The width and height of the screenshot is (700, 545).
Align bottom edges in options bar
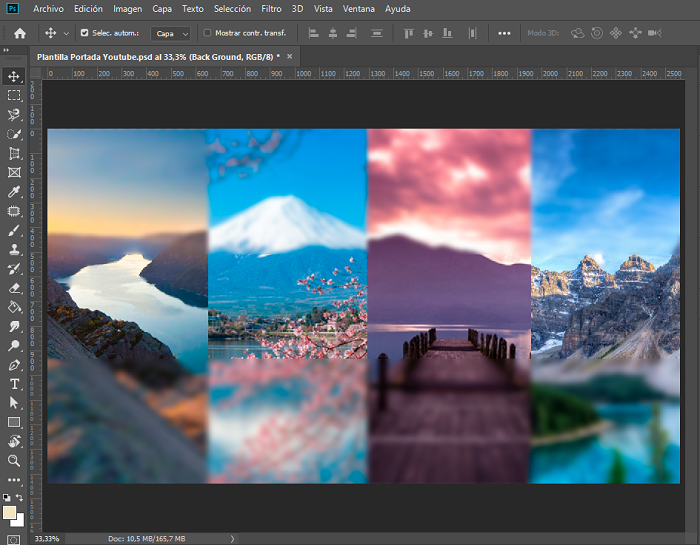[447, 33]
